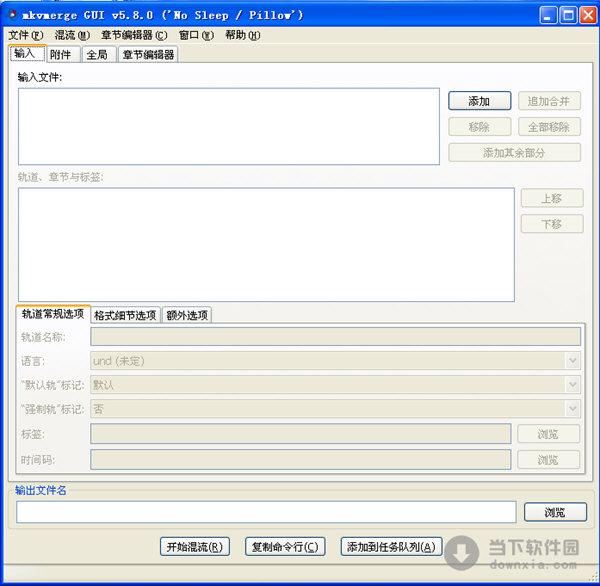Click the 添加到任务队列(A) button
Viewport: 600px width, 586px height.
click(x=391, y=547)
